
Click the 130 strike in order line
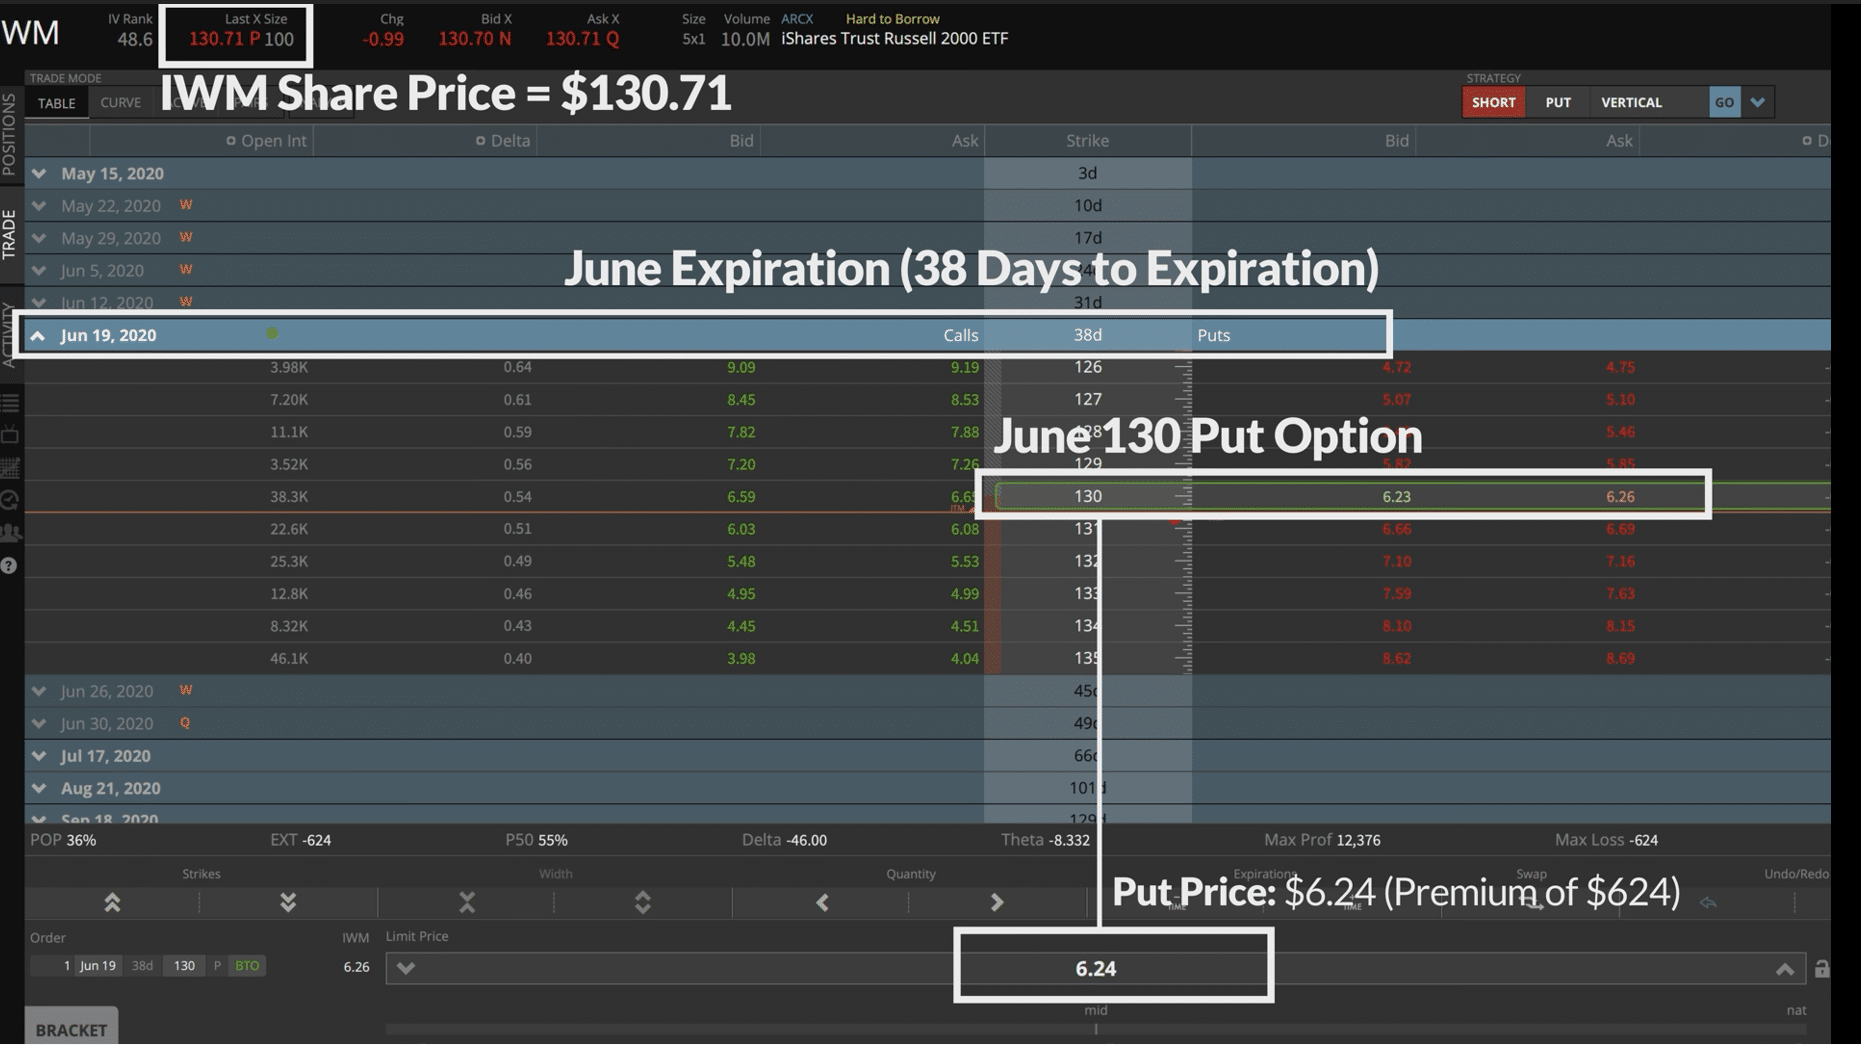click(x=184, y=966)
